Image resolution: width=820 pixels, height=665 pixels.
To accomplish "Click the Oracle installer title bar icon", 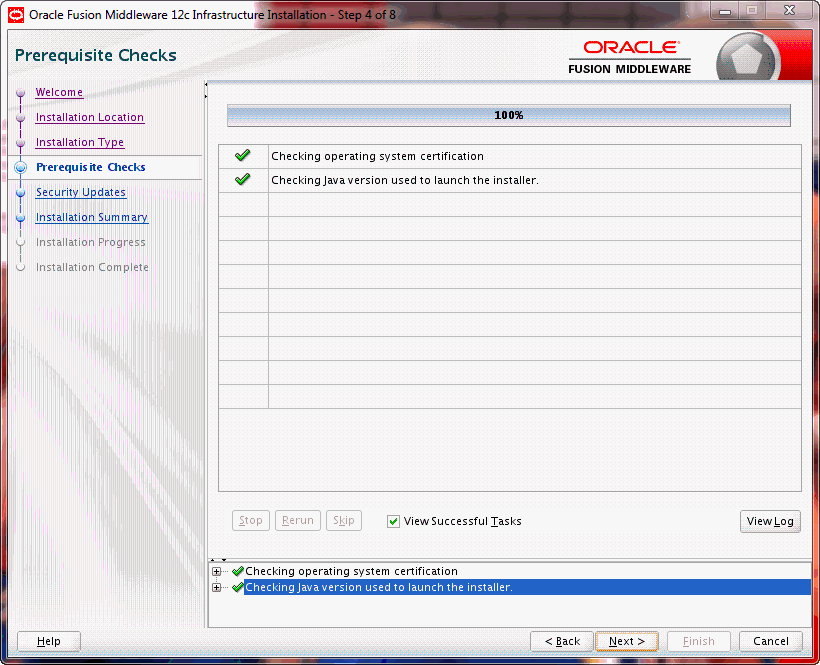I will pos(16,15).
